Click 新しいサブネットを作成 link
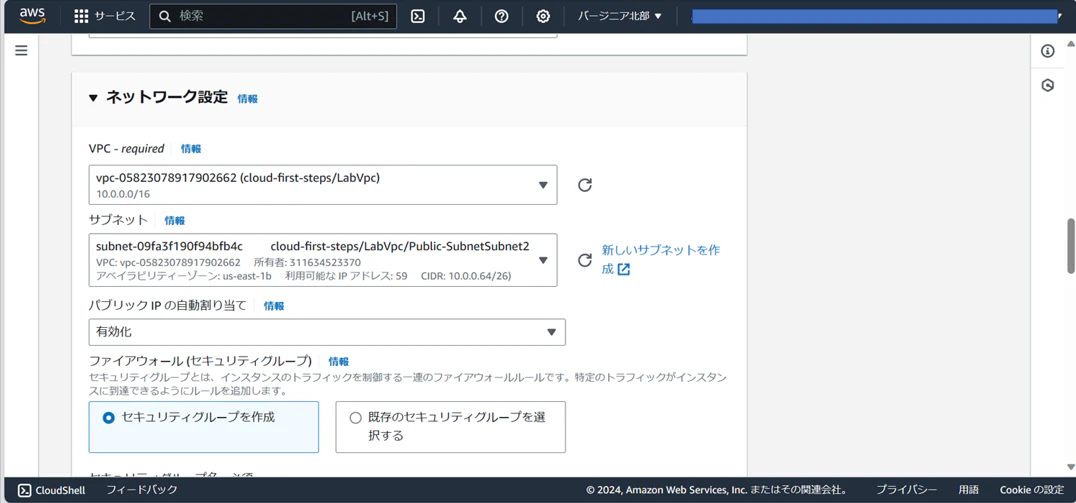 [x=660, y=259]
